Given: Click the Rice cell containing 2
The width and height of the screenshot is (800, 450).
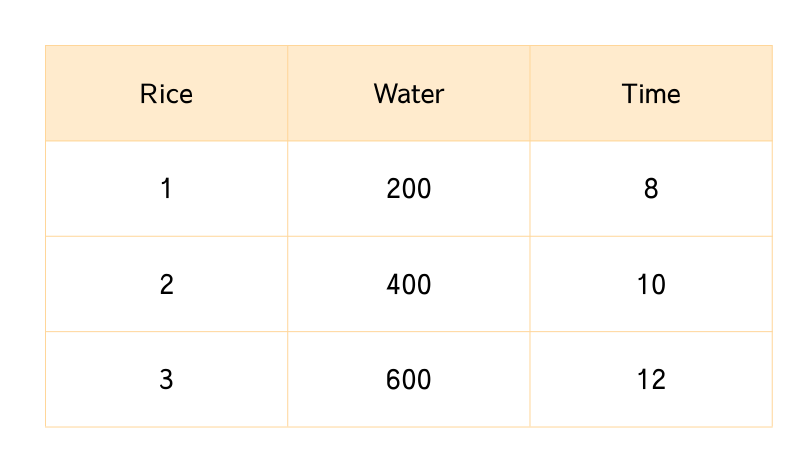Looking at the screenshot, I should coord(166,284).
